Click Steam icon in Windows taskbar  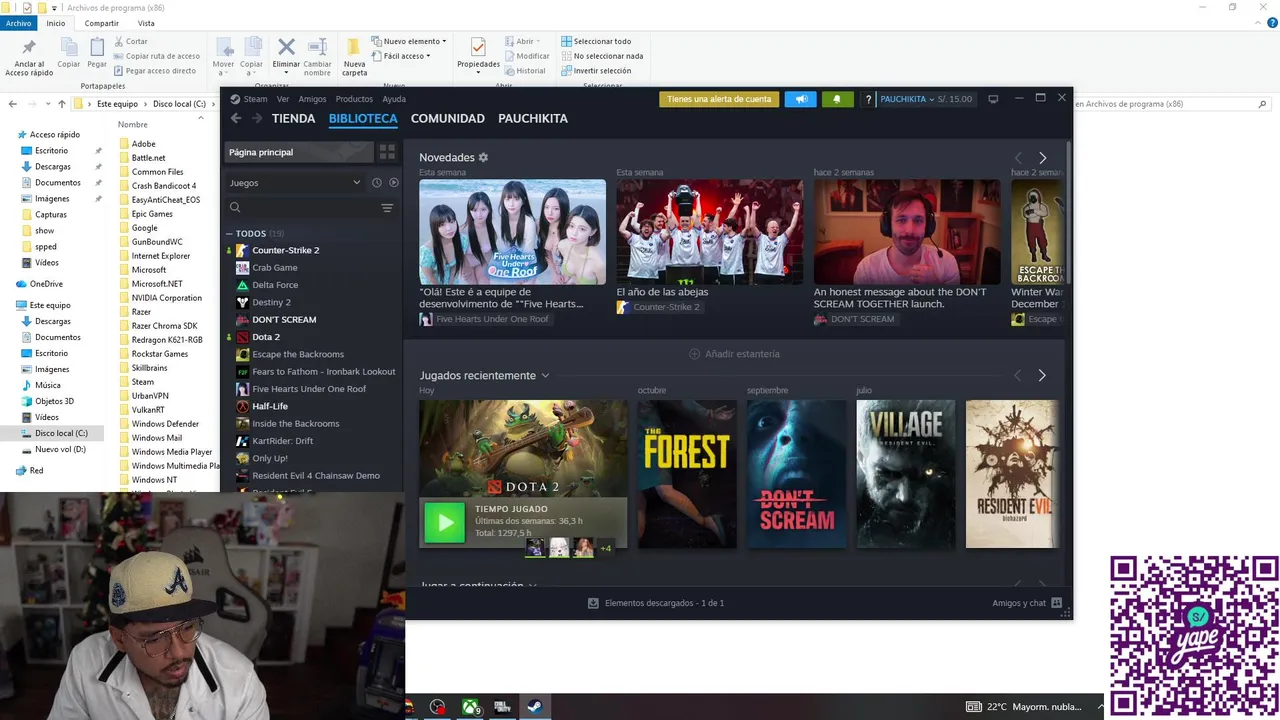pos(534,707)
